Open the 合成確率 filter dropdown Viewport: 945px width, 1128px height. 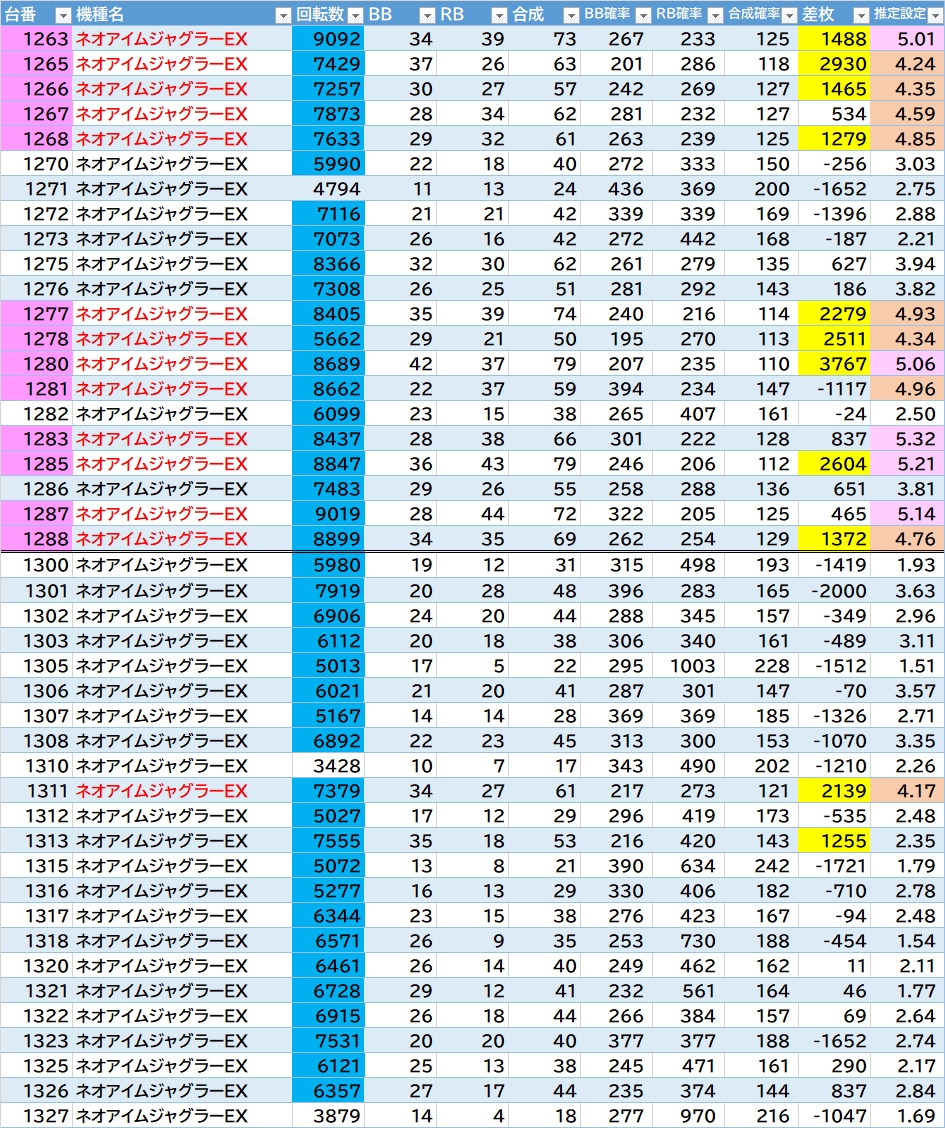click(787, 15)
